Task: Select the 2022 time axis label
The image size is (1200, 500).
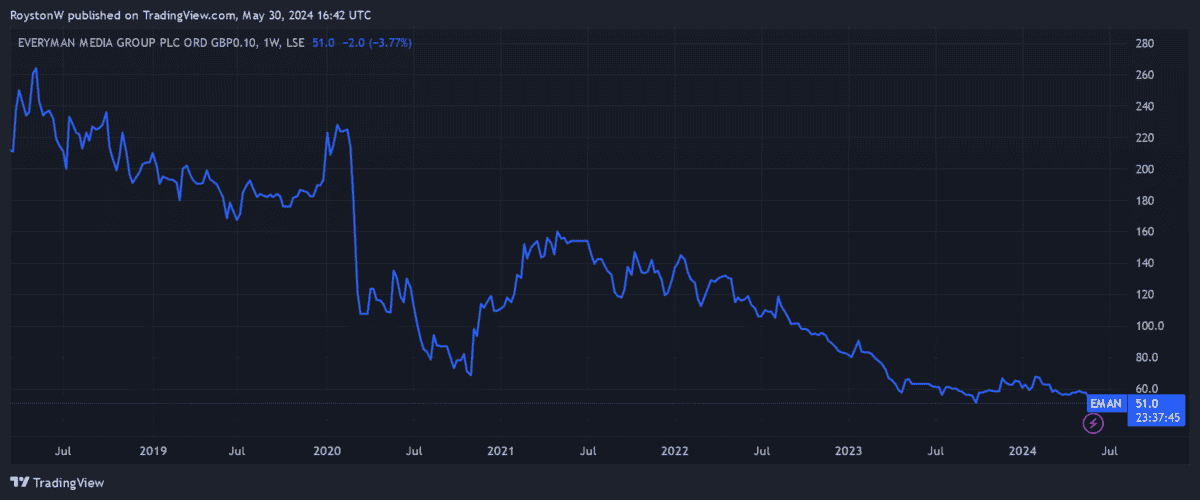Action: [x=675, y=451]
